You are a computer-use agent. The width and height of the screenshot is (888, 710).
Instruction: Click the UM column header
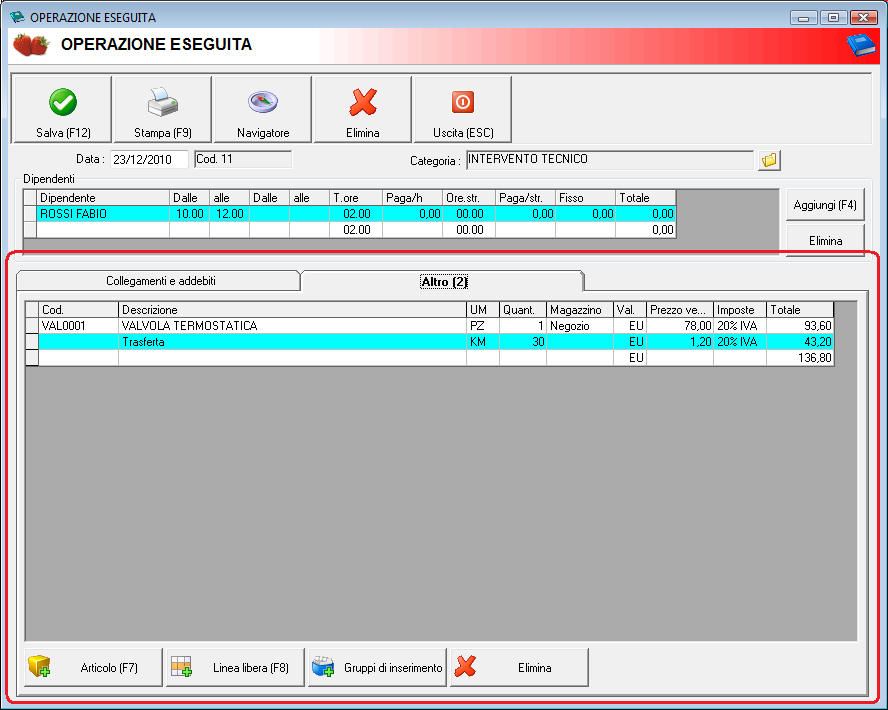(x=483, y=310)
